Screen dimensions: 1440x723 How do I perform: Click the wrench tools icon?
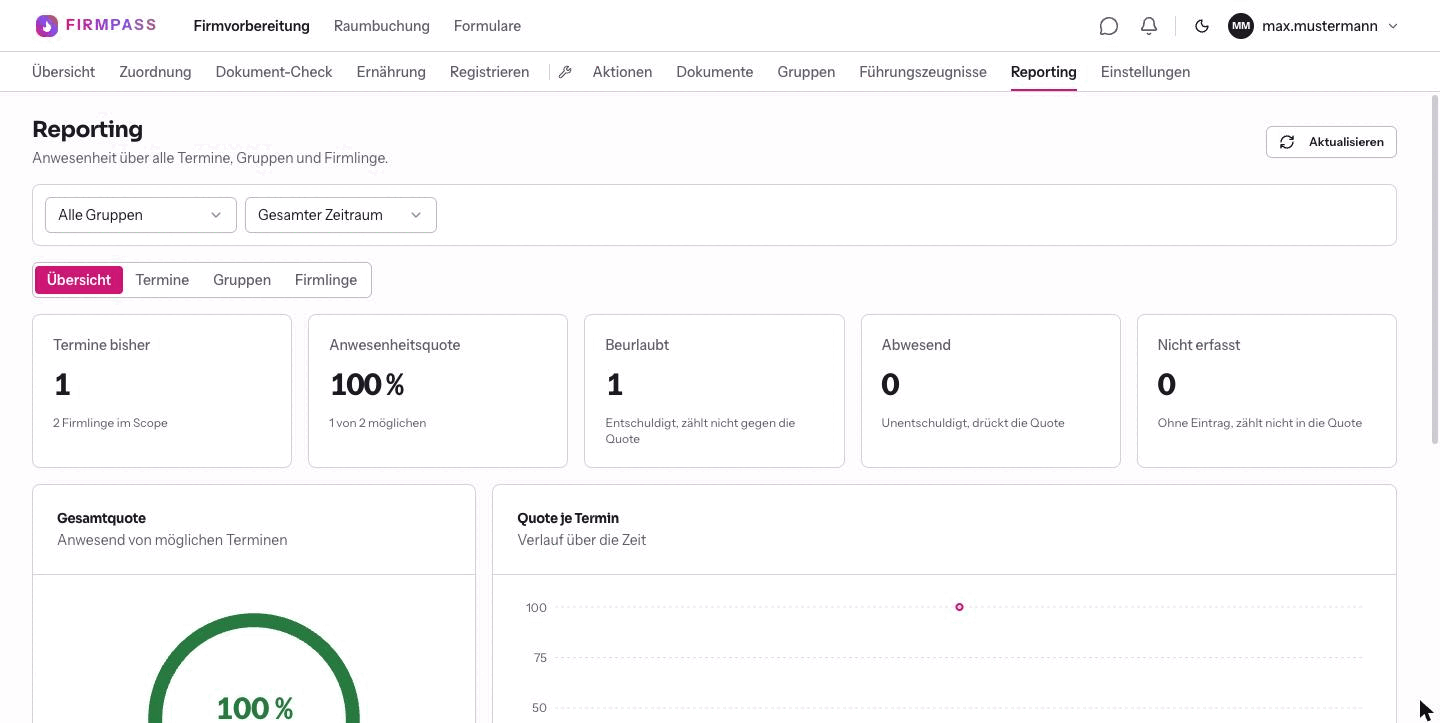[x=565, y=72]
